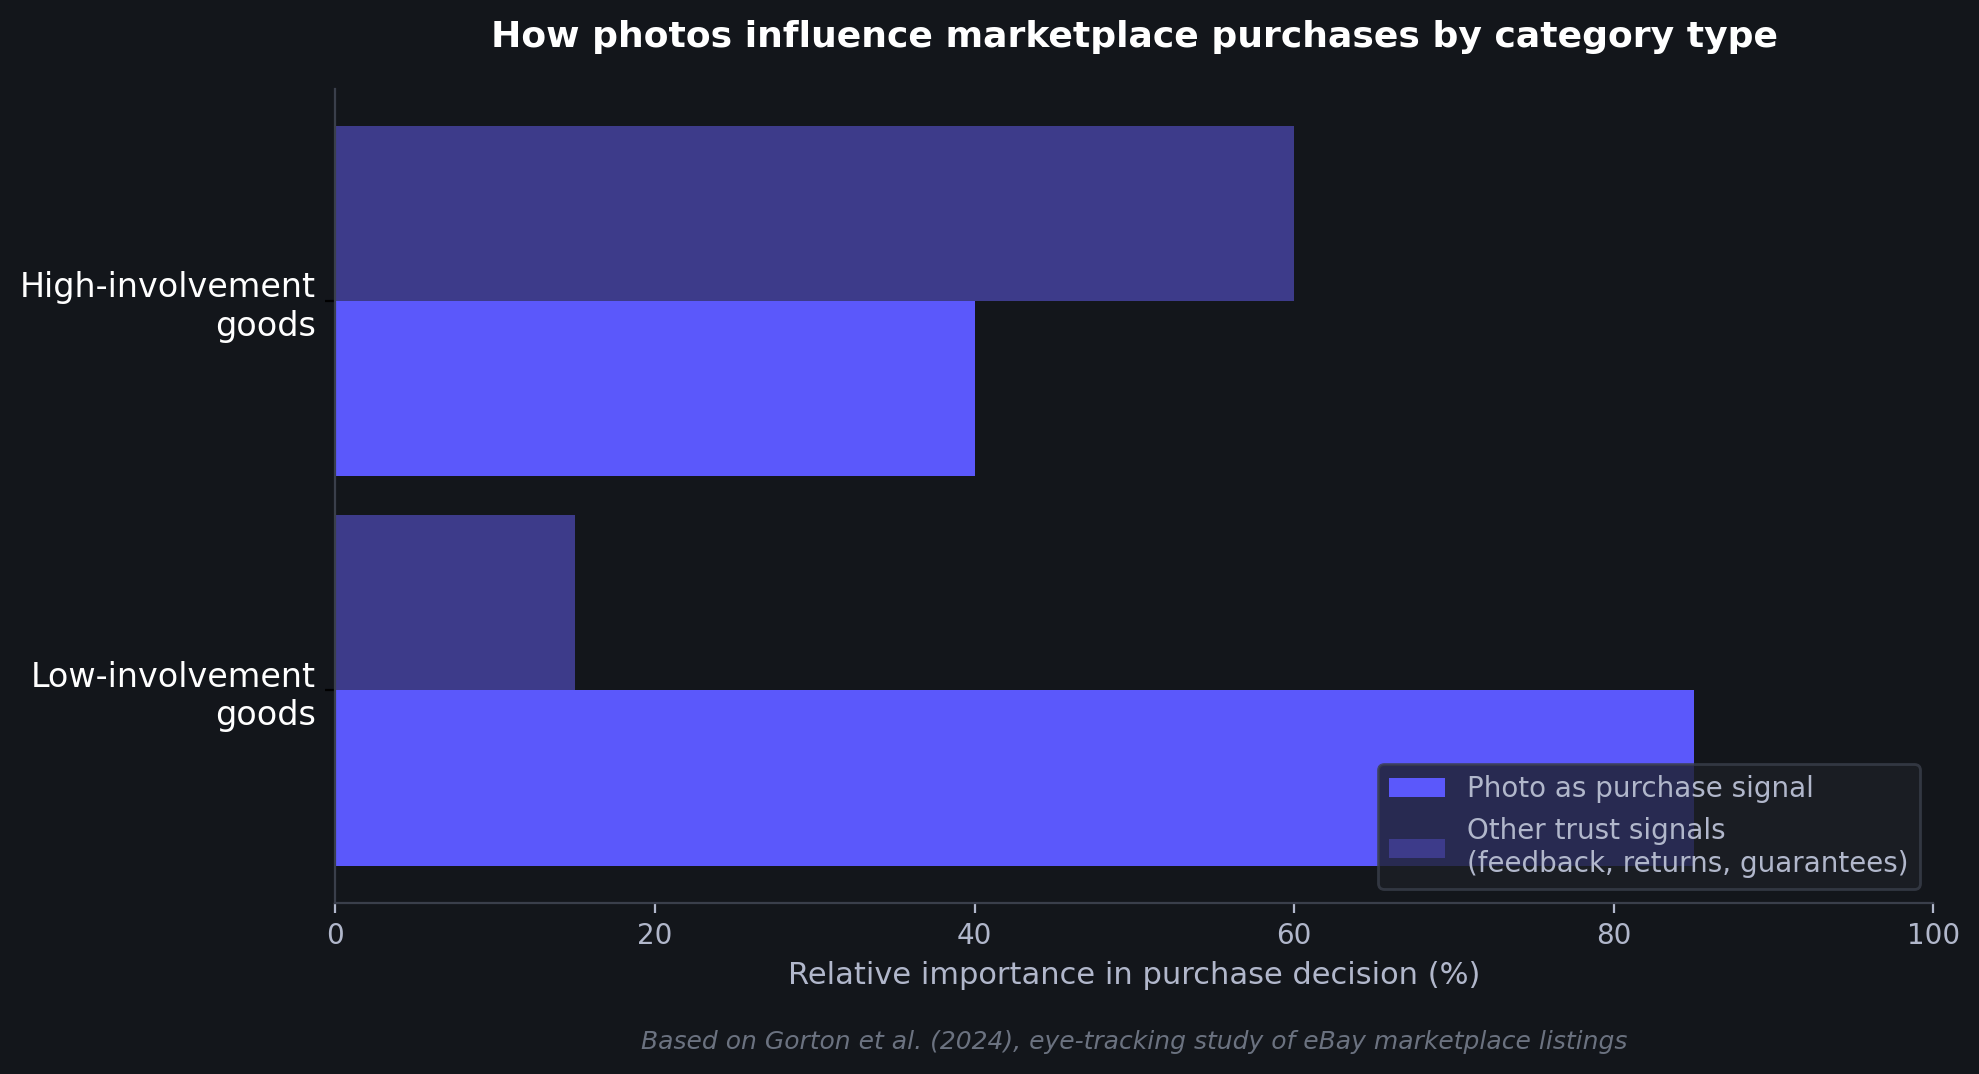1979x1074 pixels.
Task: Click the 20 tick label on the x-axis
Action: (654, 935)
